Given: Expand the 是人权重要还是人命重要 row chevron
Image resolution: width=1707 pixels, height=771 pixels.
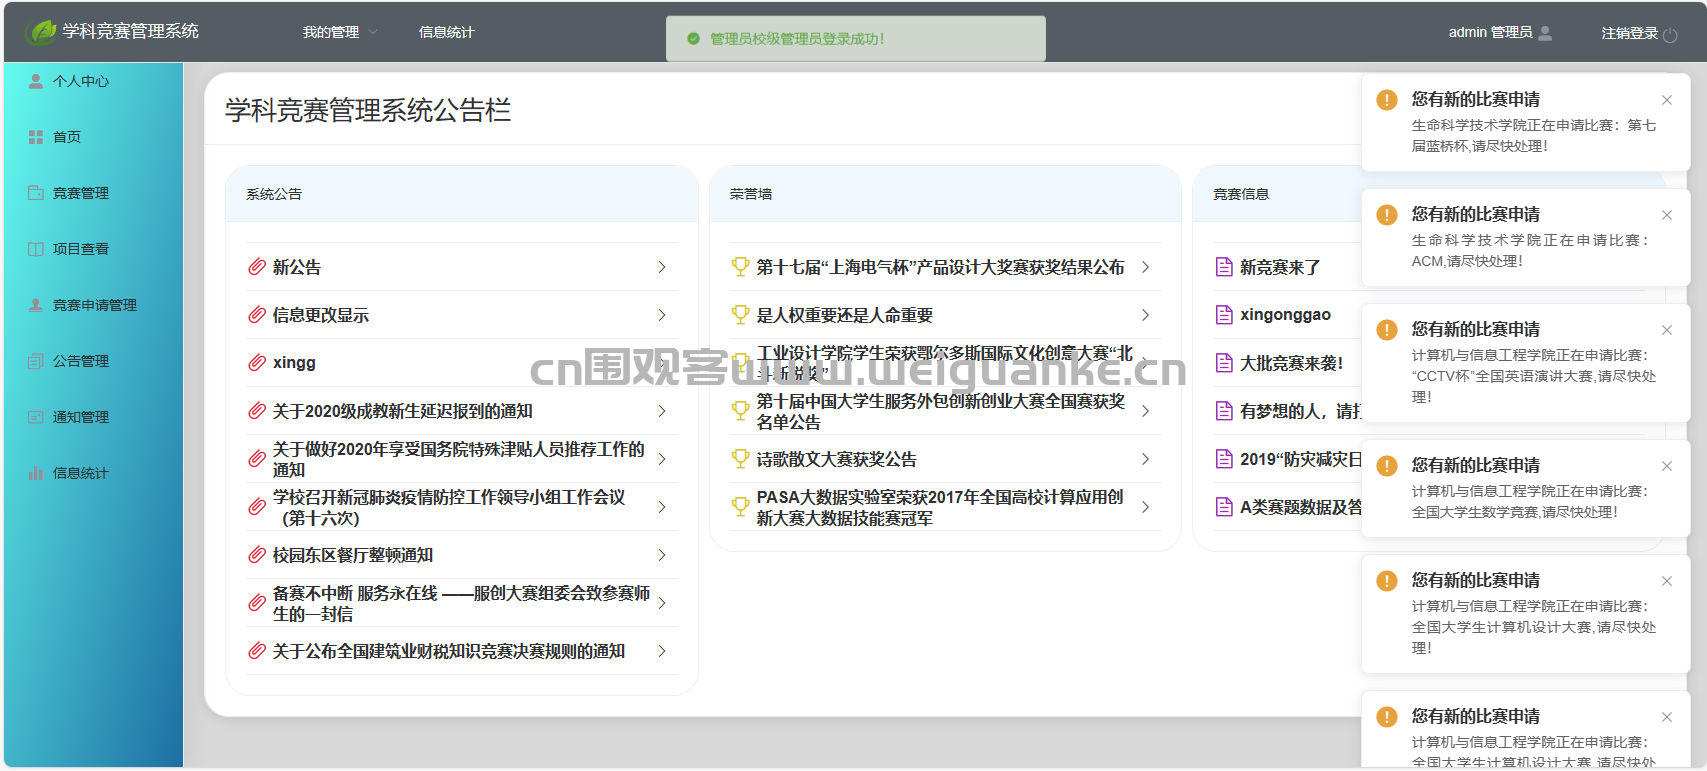Looking at the screenshot, I should (1145, 315).
